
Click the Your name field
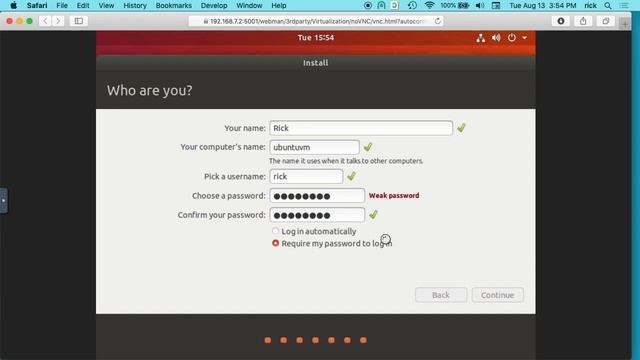361,128
